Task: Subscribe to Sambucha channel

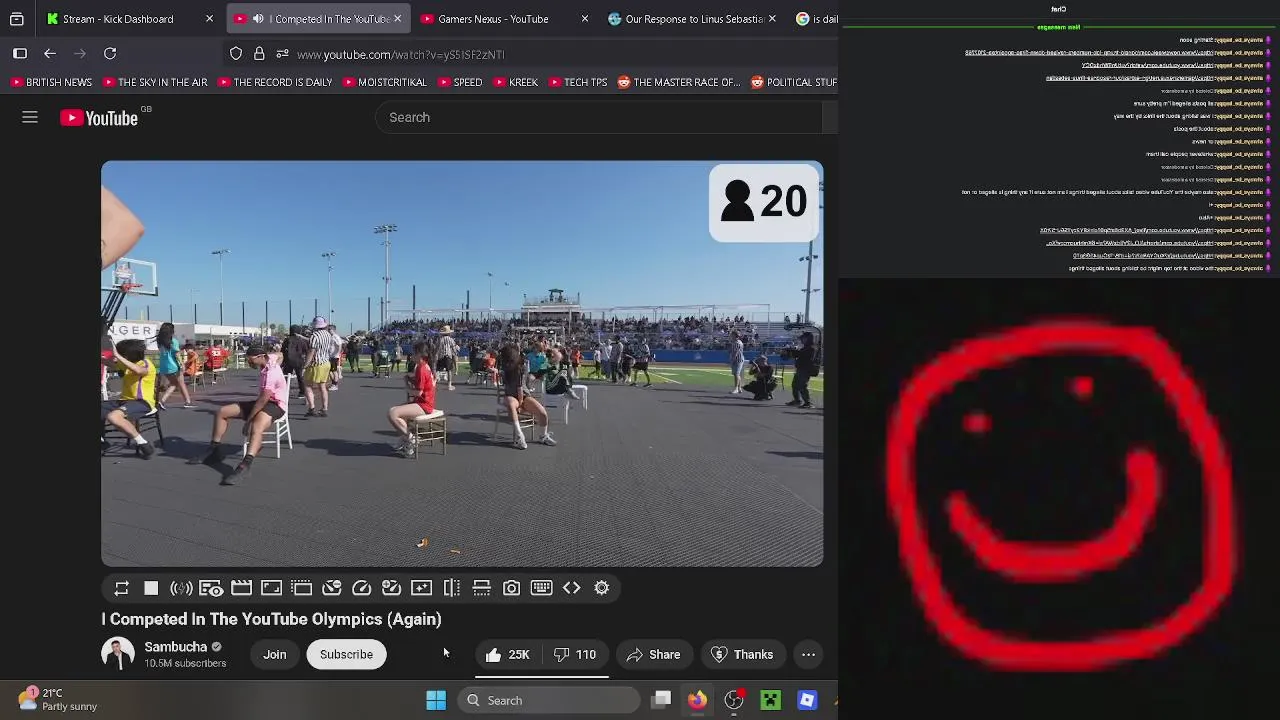Action: click(x=346, y=655)
